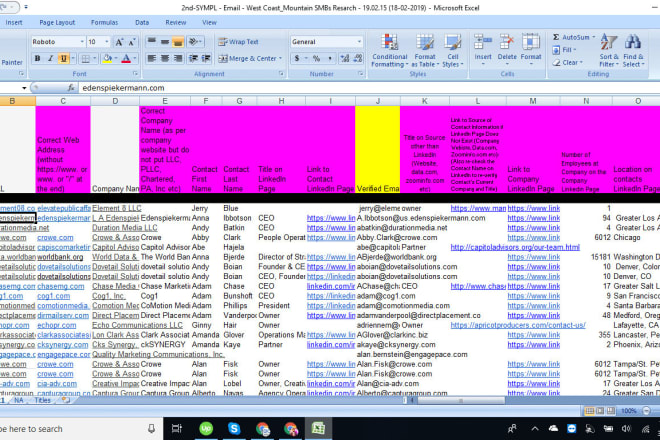Expand the Name Box dropdown
This screenshot has width=660, height=440.
point(24,88)
